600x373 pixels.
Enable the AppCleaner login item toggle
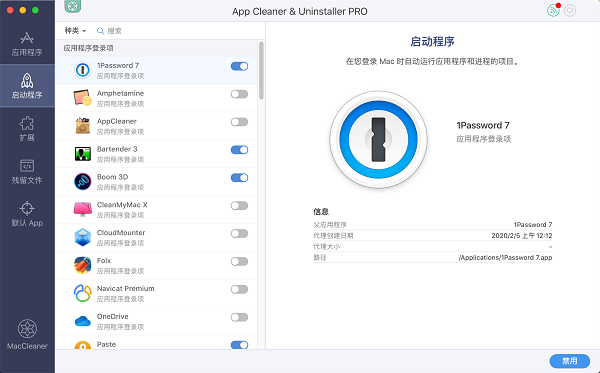[x=240, y=122]
